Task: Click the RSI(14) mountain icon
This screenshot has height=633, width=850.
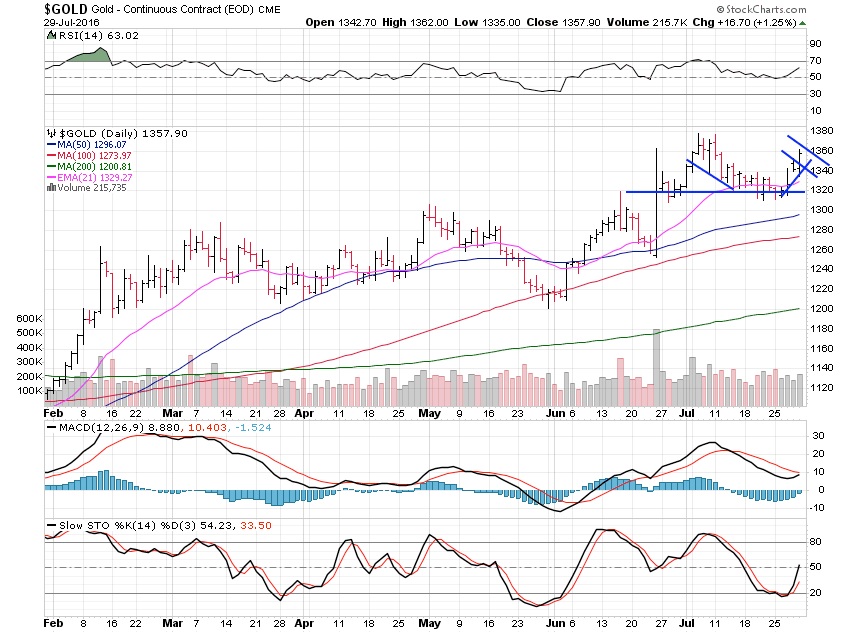Action: pyautogui.click(x=51, y=36)
